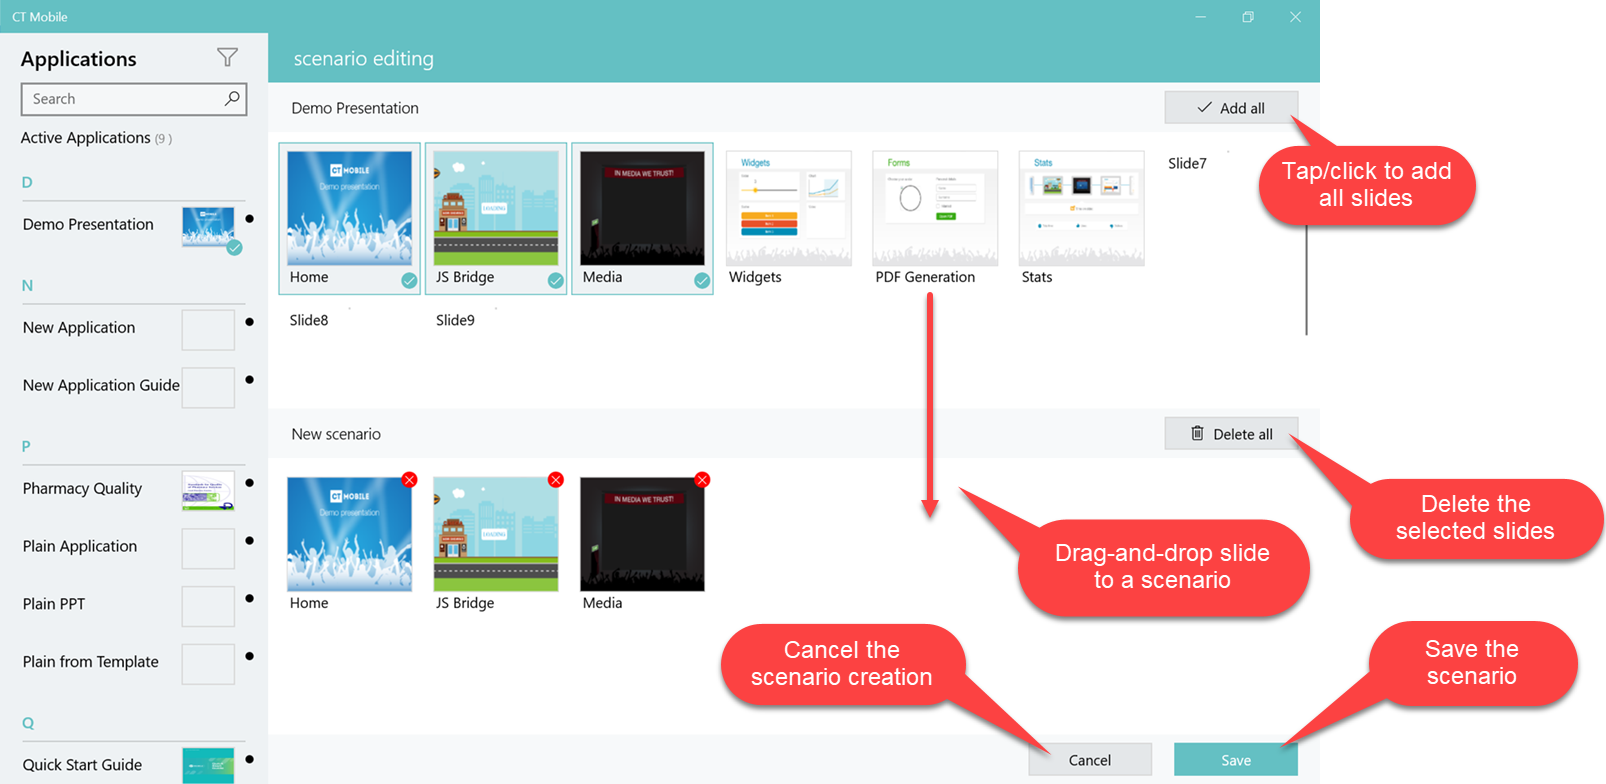Click the Pharmacy Quality application thumbnail
Screen dimensions: 1606x784
pyautogui.click(x=208, y=491)
